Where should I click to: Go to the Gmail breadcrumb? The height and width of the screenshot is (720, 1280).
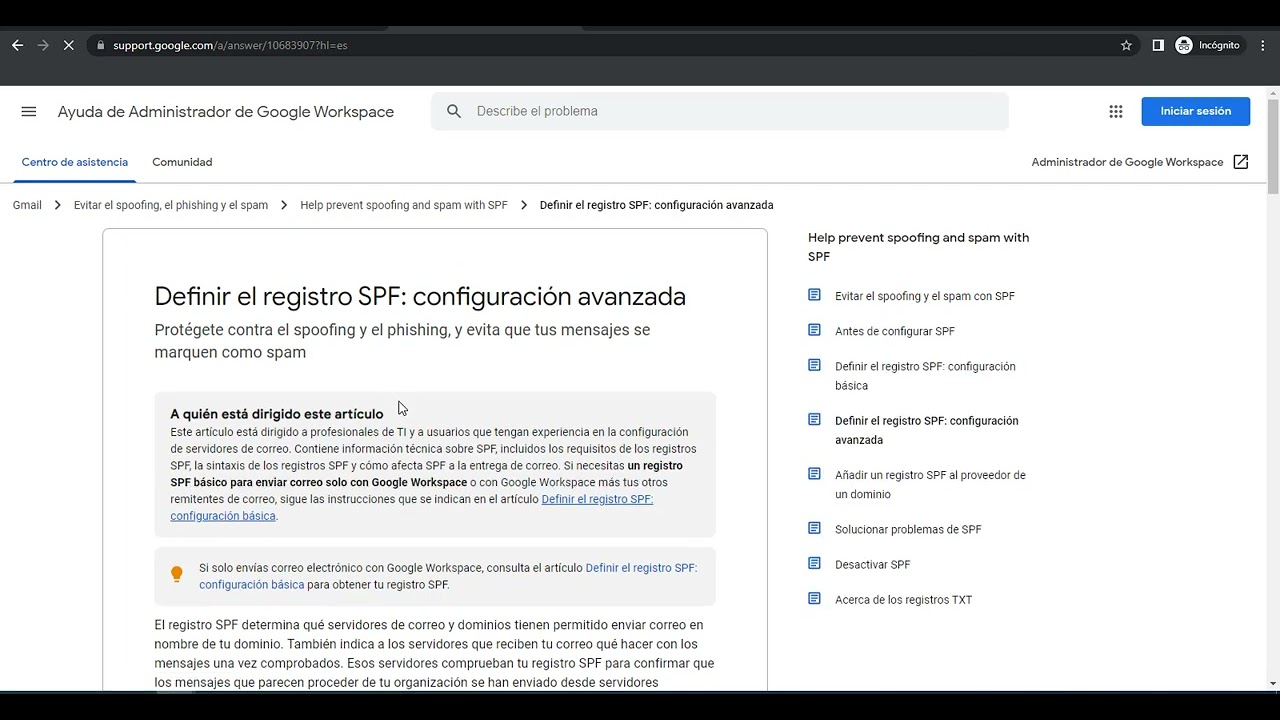[27, 205]
